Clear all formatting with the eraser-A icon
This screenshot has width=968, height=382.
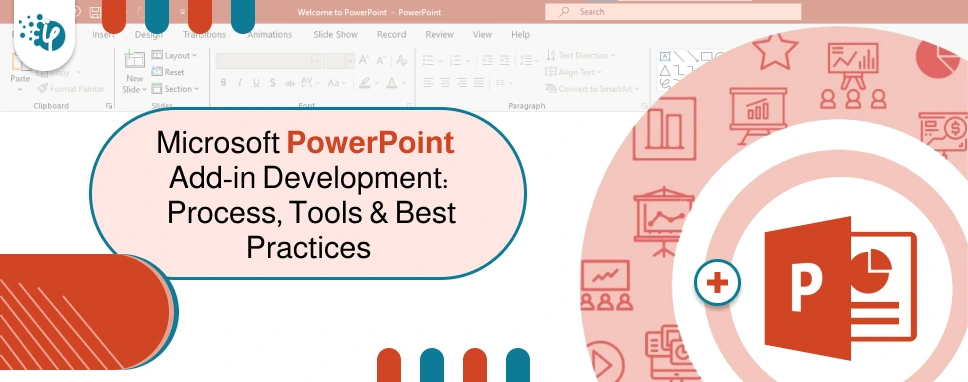tap(402, 60)
